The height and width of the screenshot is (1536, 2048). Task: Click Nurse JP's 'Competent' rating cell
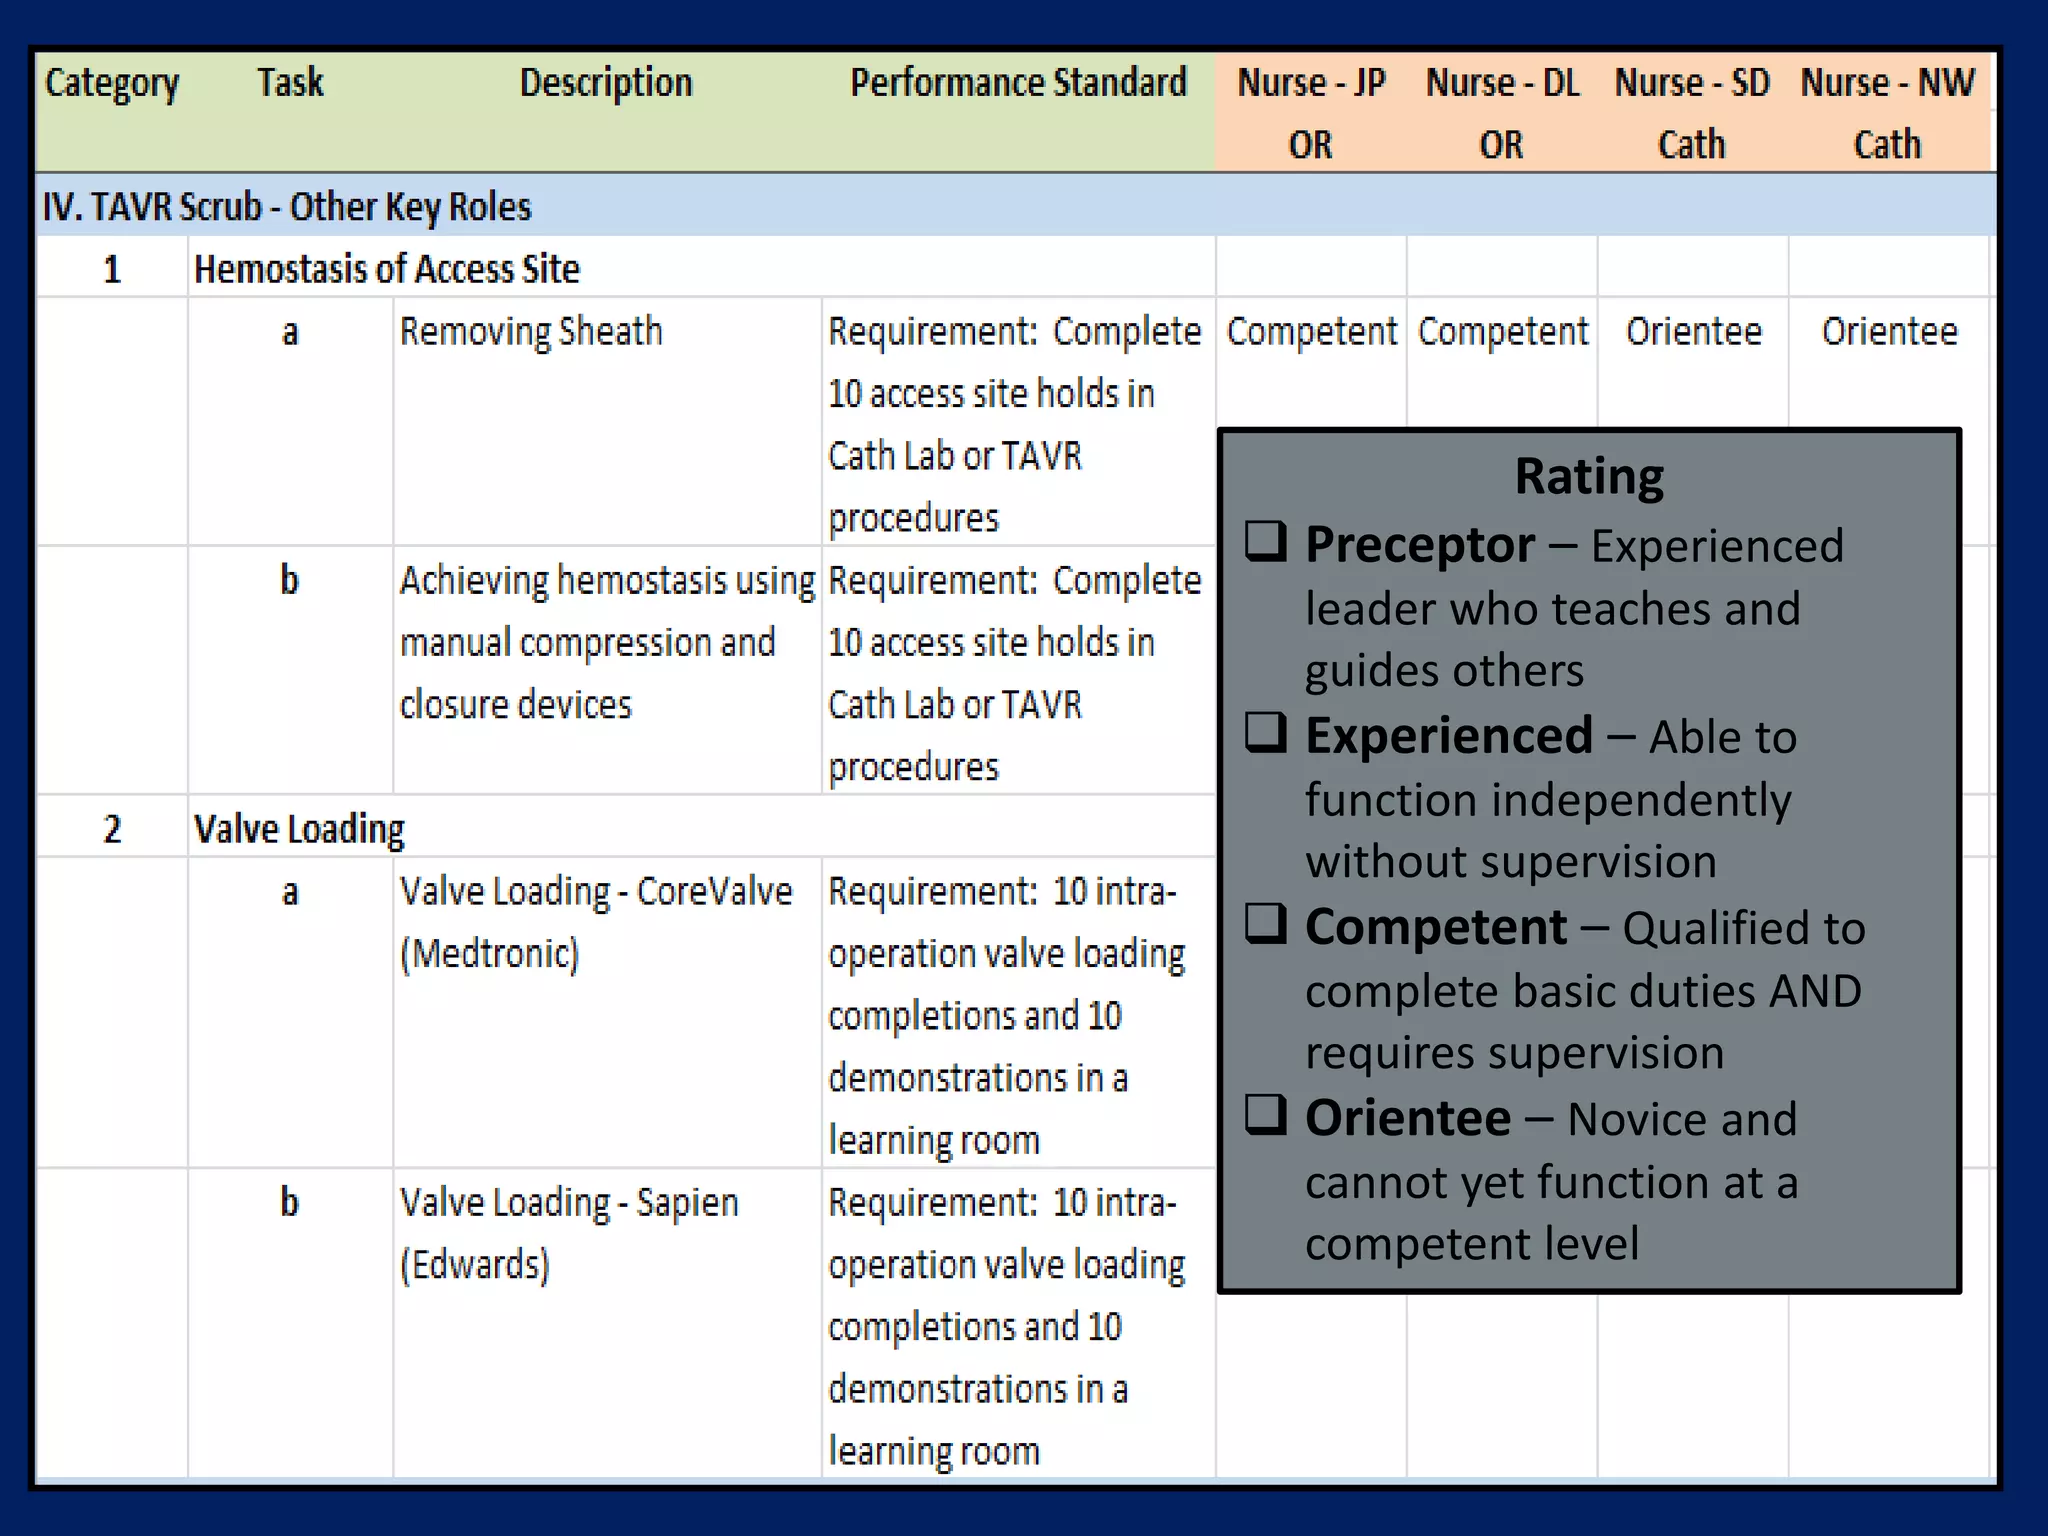(1311, 332)
